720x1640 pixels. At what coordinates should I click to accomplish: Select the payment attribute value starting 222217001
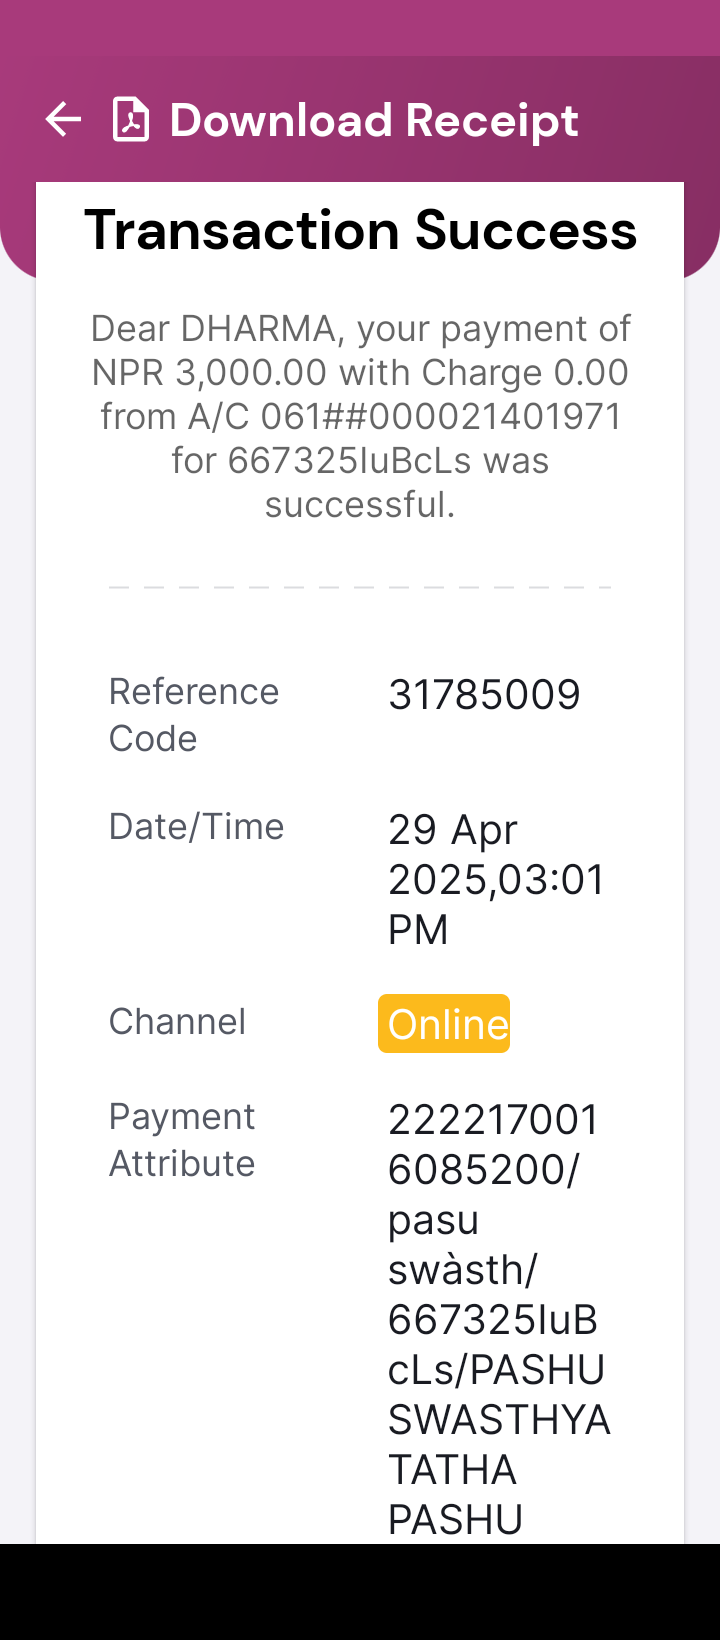(x=499, y=1320)
